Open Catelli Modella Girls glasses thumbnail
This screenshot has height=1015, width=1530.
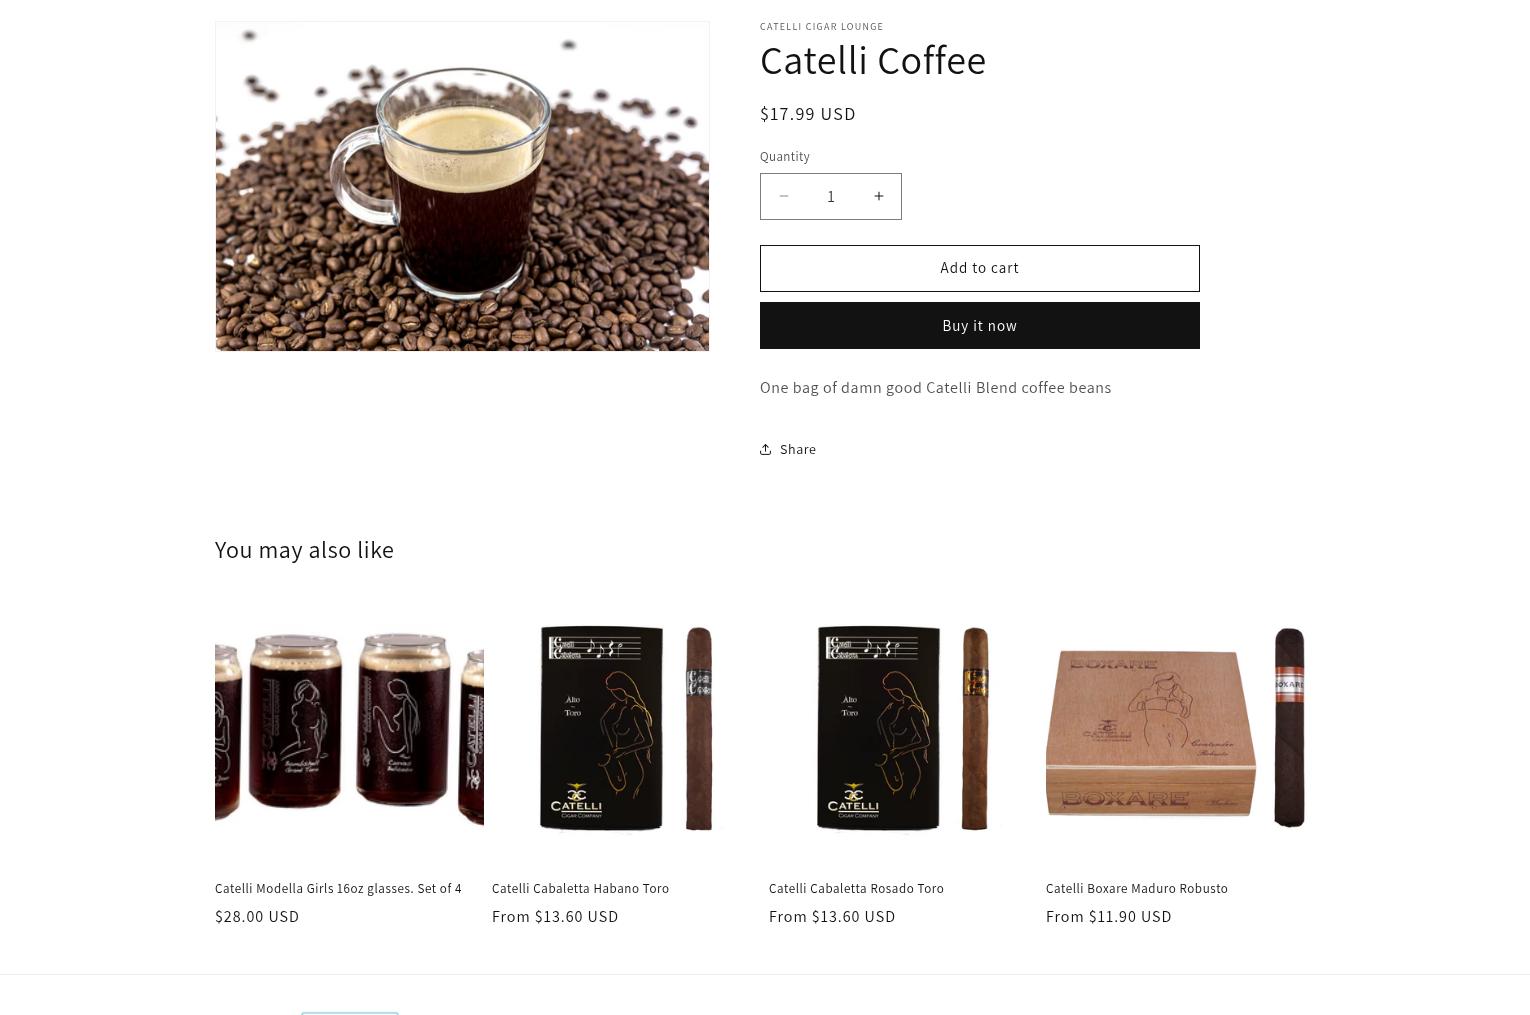[x=349, y=728]
